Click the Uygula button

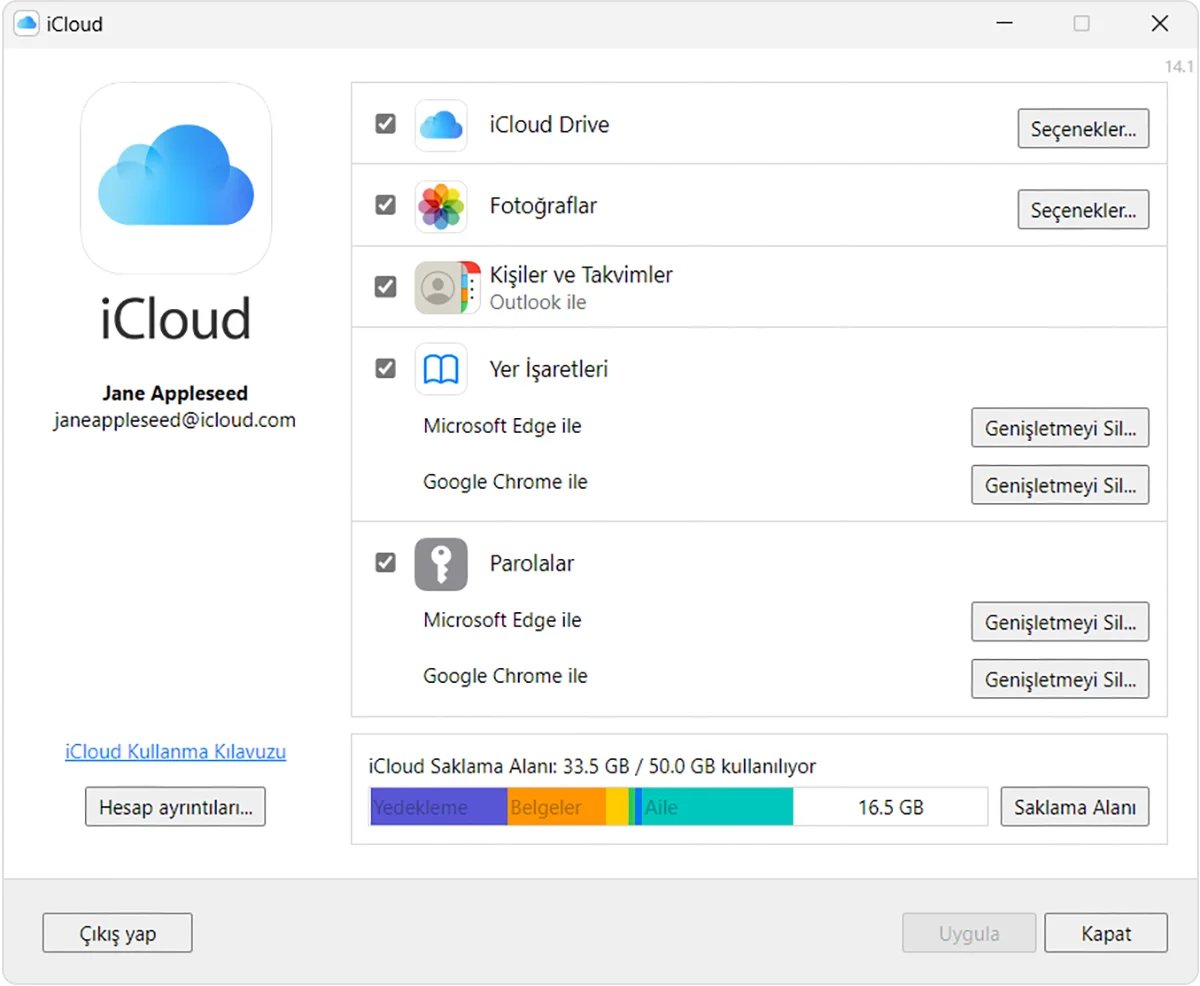(x=969, y=934)
